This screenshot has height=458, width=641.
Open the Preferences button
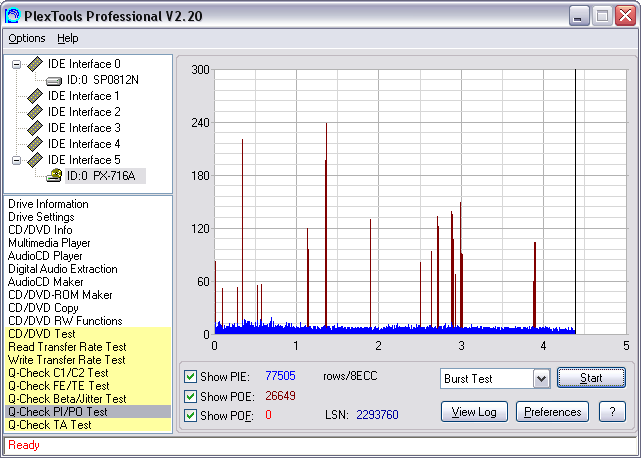click(x=552, y=412)
